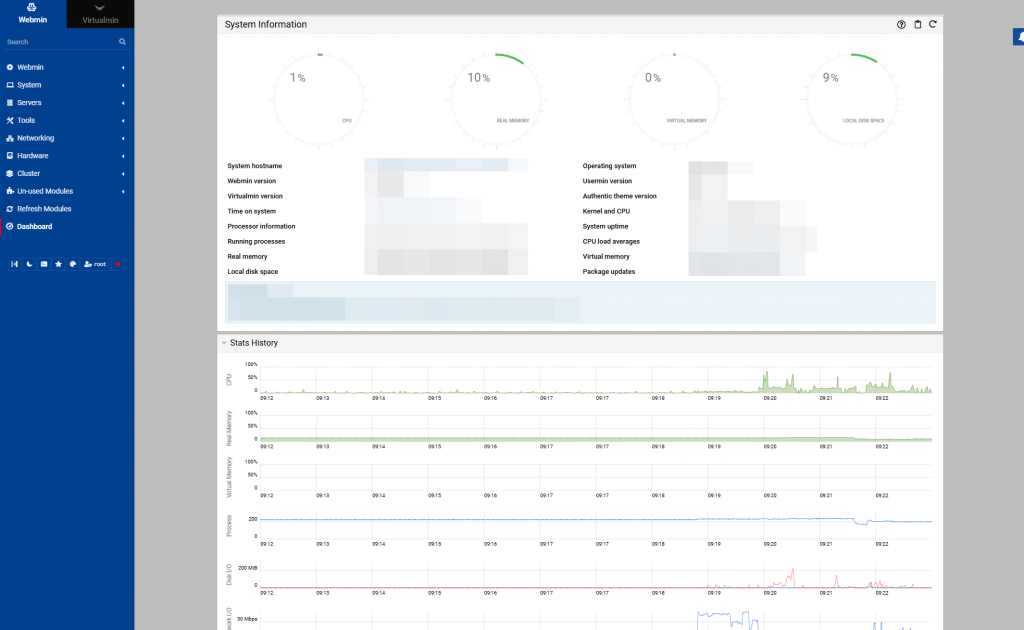This screenshot has height=630, width=1024.
Task: Open the Package updates link
Action: pos(608,271)
